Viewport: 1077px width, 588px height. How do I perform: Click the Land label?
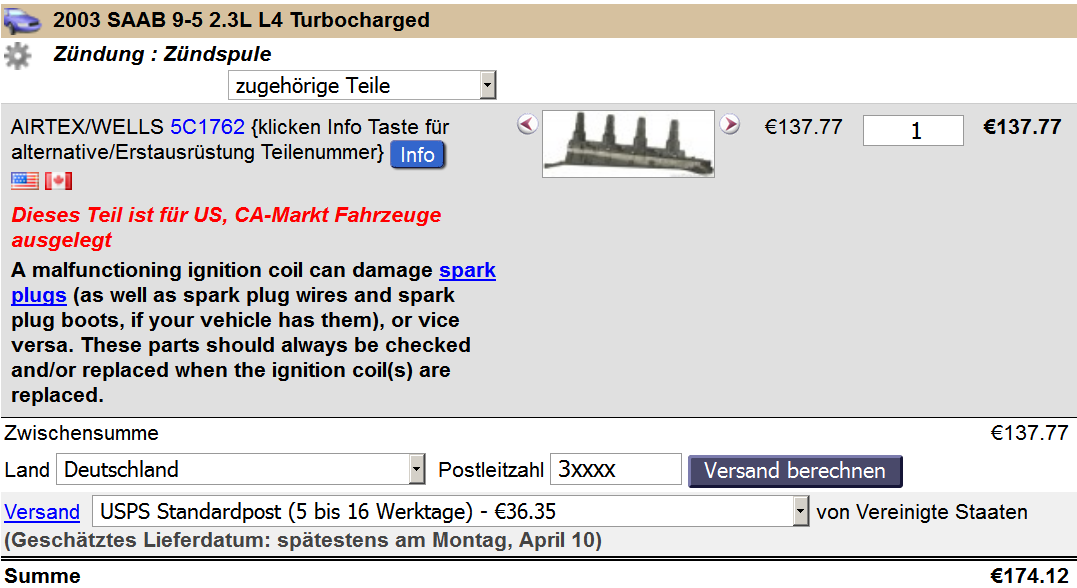[x=27, y=470]
